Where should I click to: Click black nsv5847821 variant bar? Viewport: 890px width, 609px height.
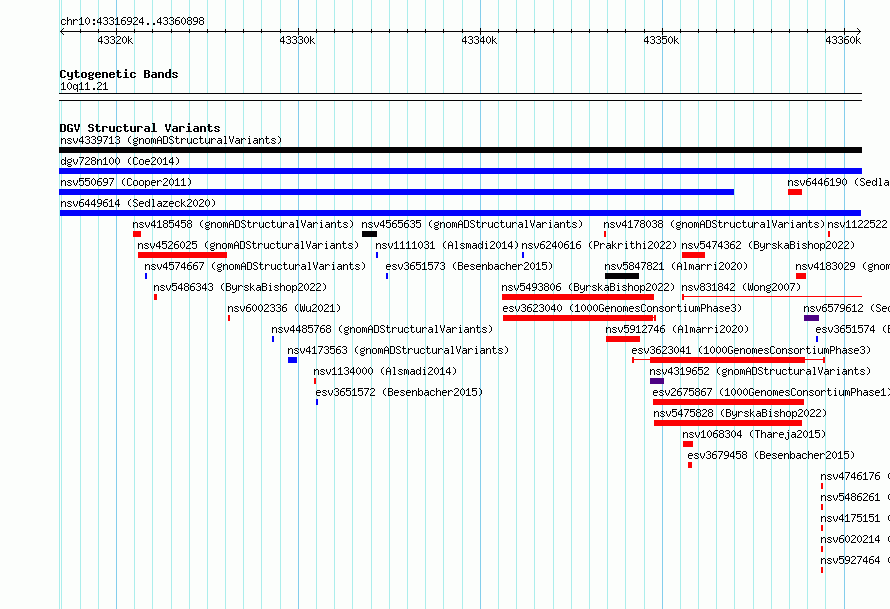(622, 276)
